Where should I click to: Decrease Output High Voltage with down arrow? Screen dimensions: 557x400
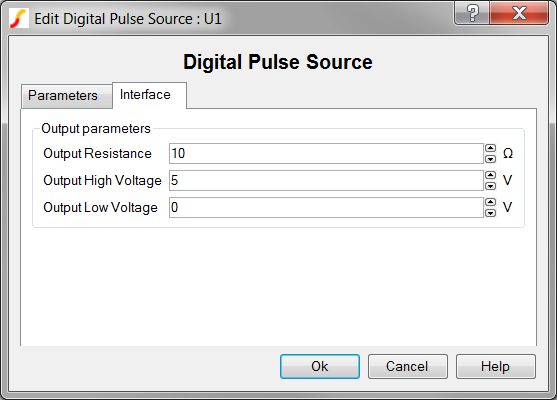click(x=490, y=185)
